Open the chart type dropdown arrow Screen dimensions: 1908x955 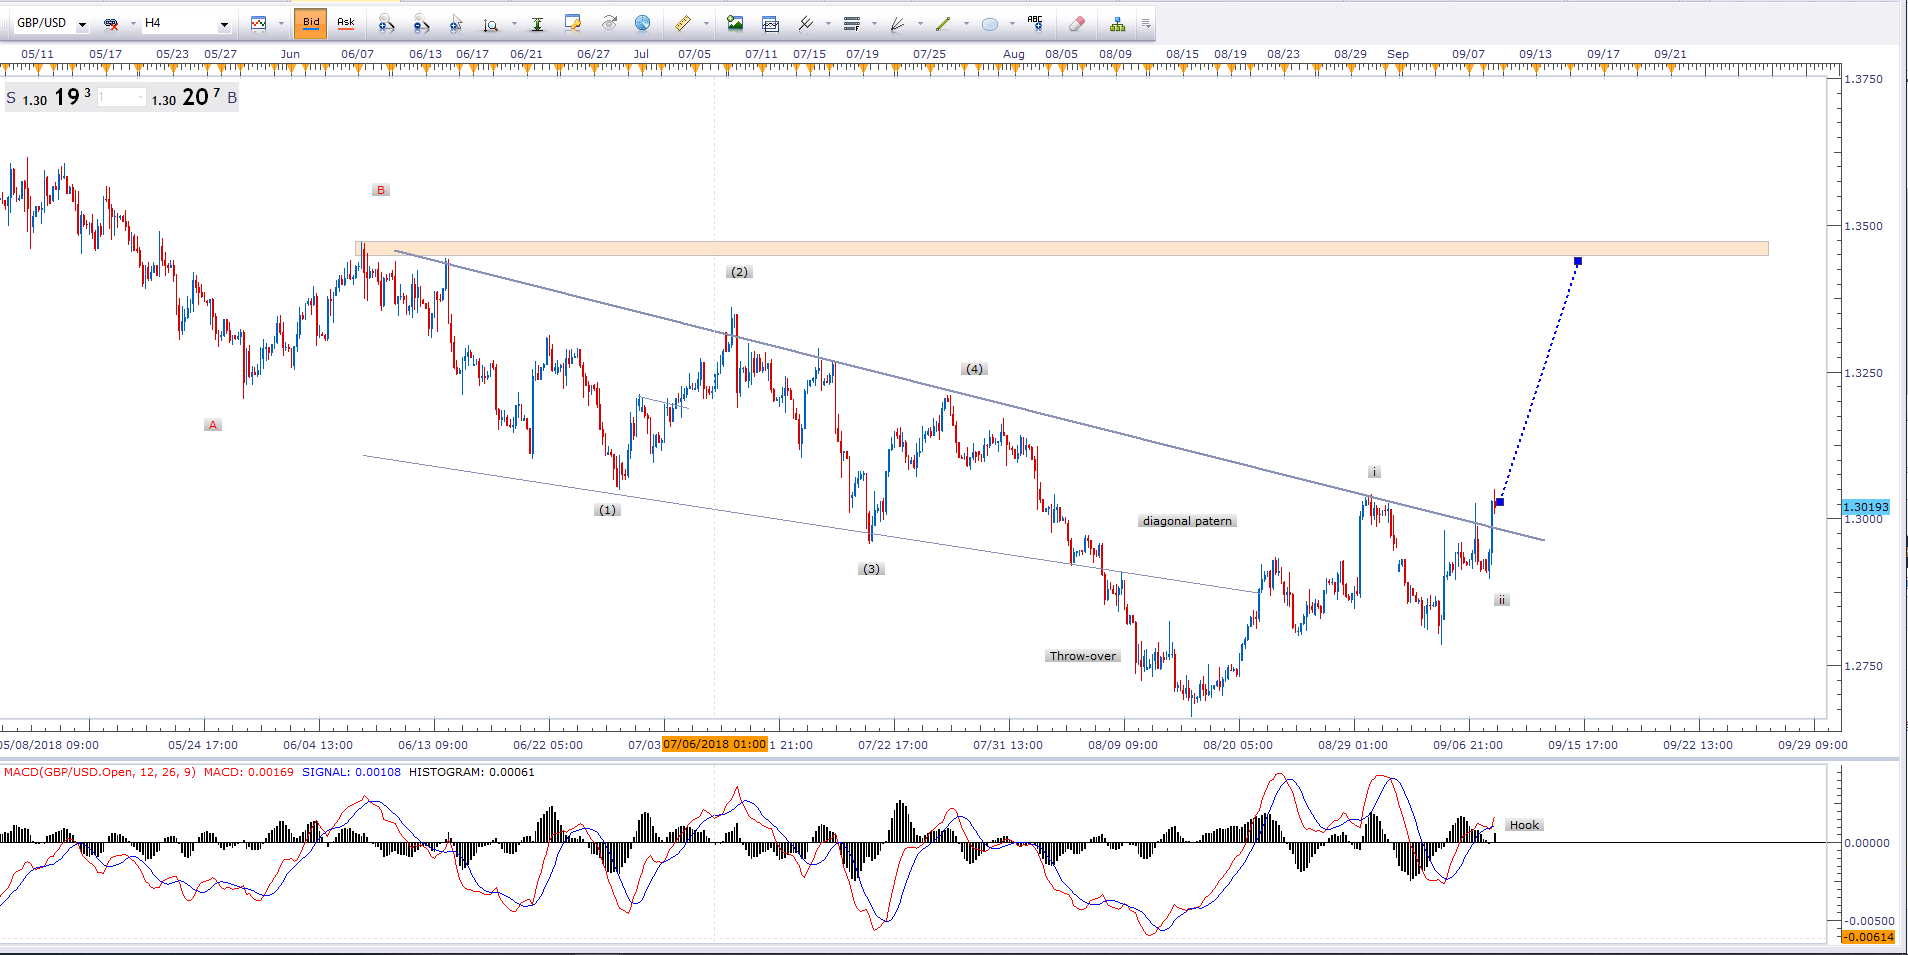(x=281, y=24)
